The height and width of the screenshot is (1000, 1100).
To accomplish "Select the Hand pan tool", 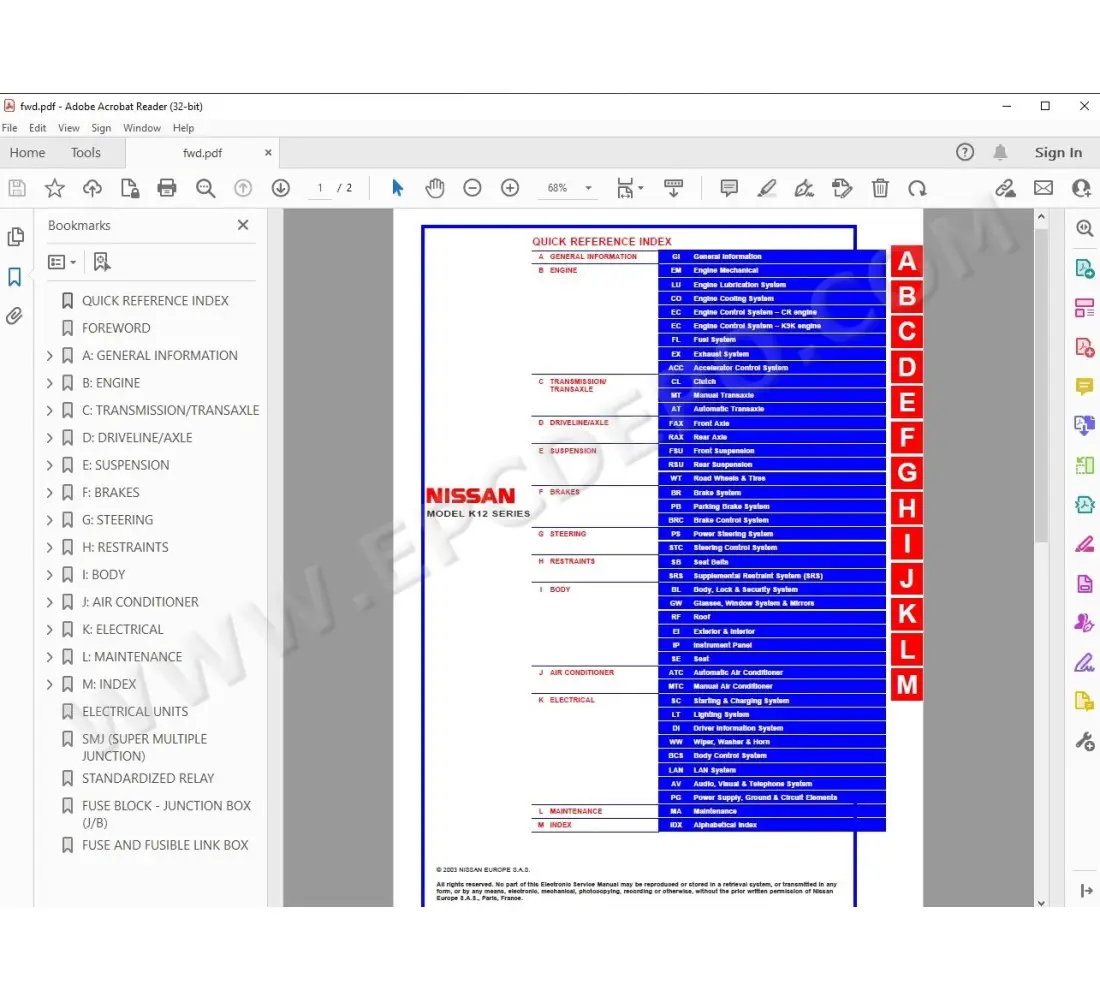I will click(434, 188).
